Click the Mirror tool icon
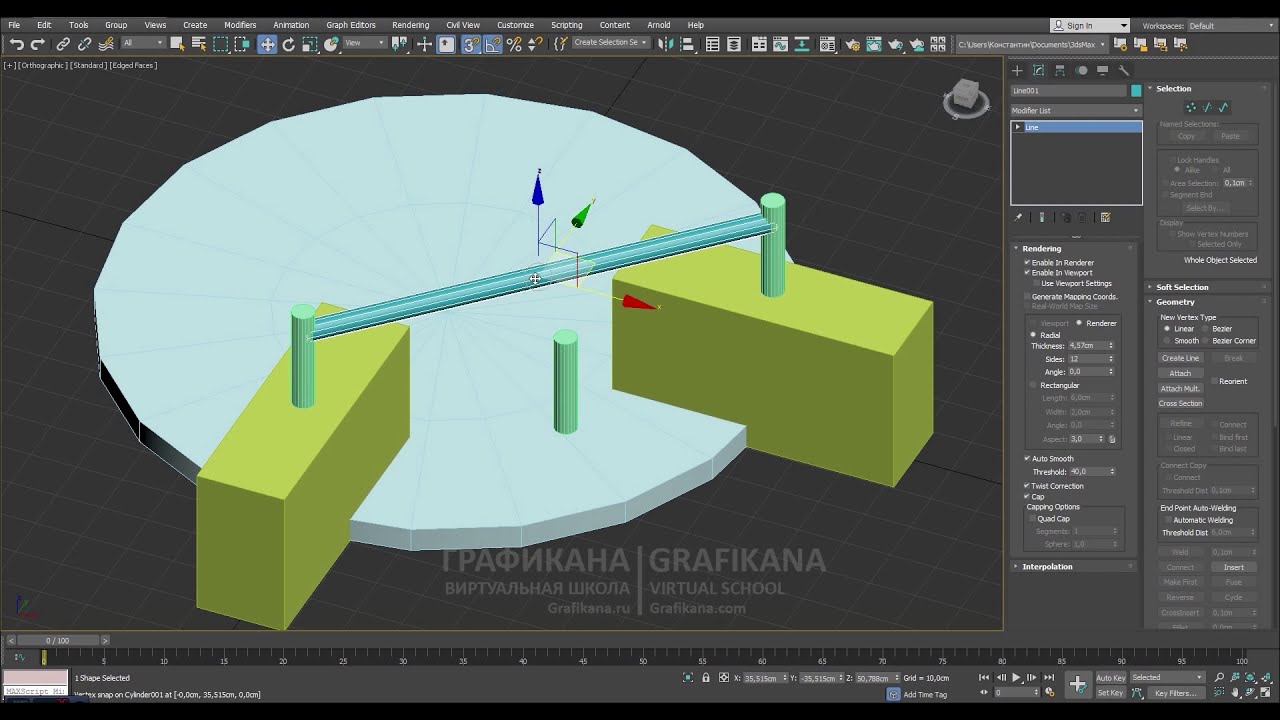Viewport: 1280px width, 720px height. pos(665,44)
